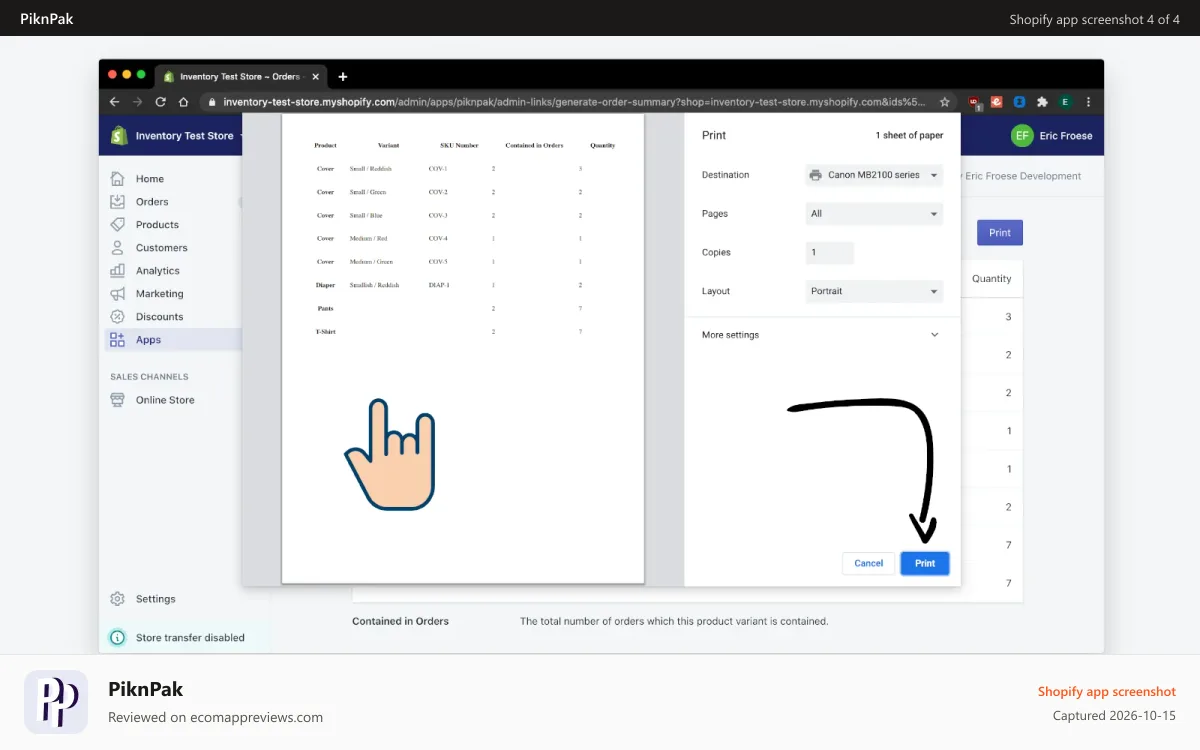The width and height of the screenshot is (1200, 750).
Task: Open a new tab with plus icon
Action: pyautogui.click(x=343, y=76)
